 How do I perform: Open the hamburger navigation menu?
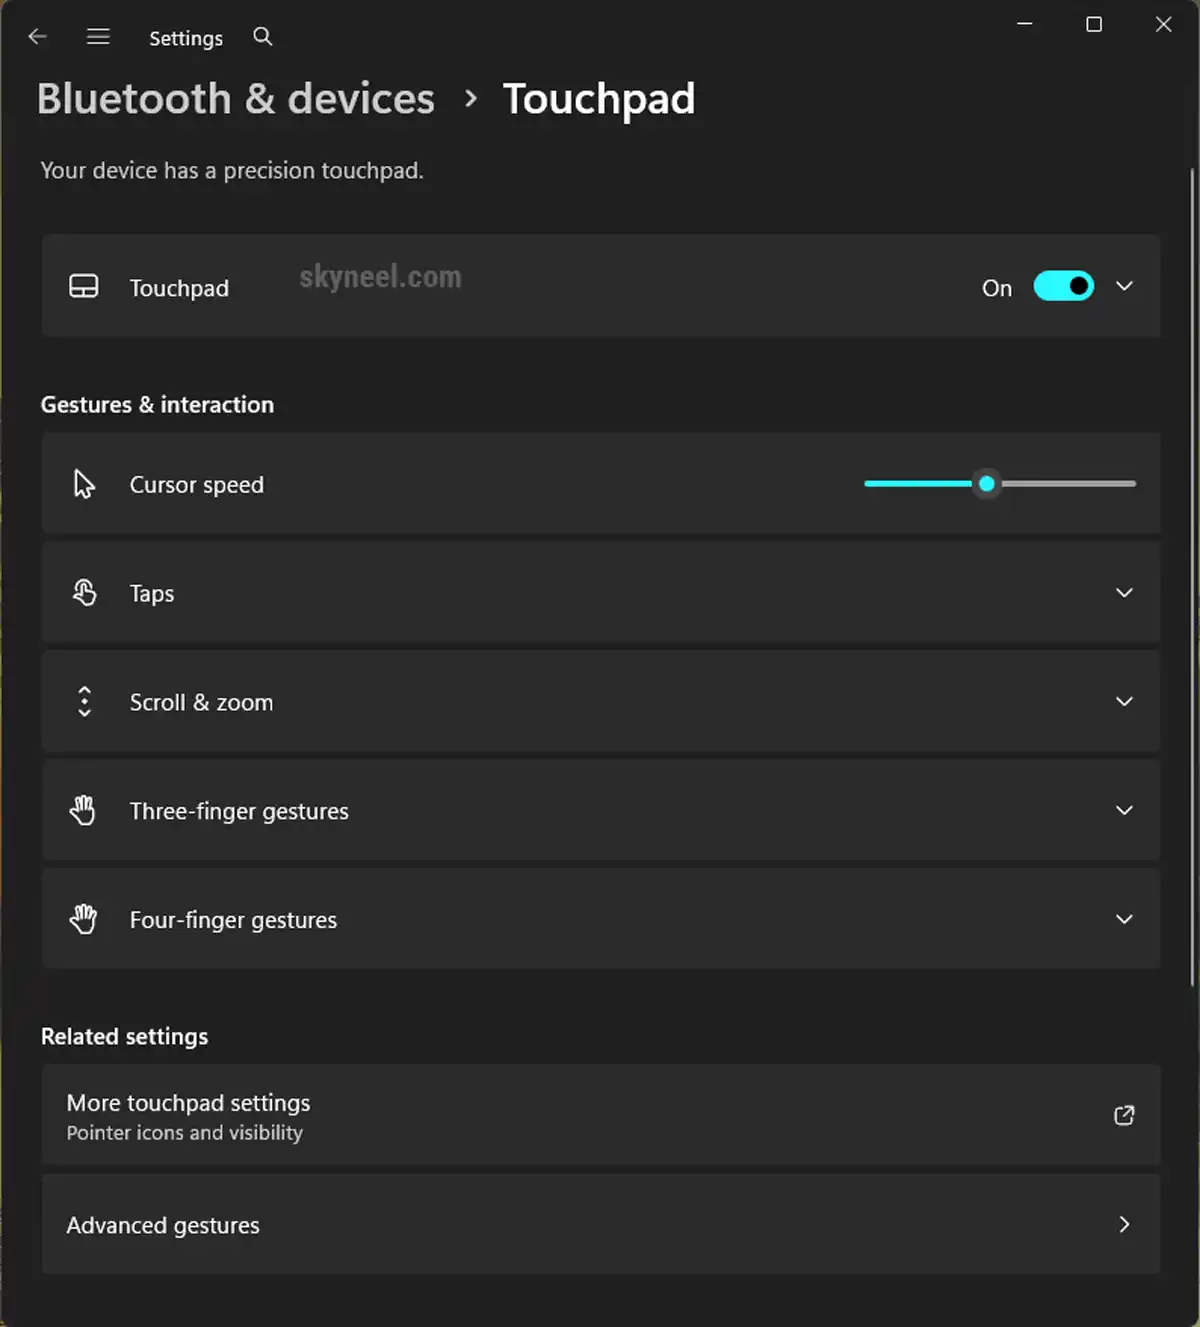[x=98, y=37]
